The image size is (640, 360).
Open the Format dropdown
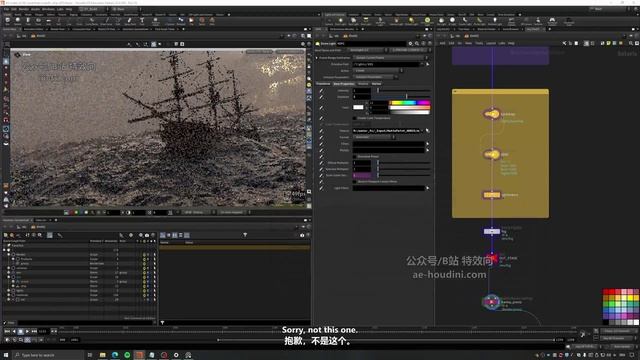coord(374,137)
